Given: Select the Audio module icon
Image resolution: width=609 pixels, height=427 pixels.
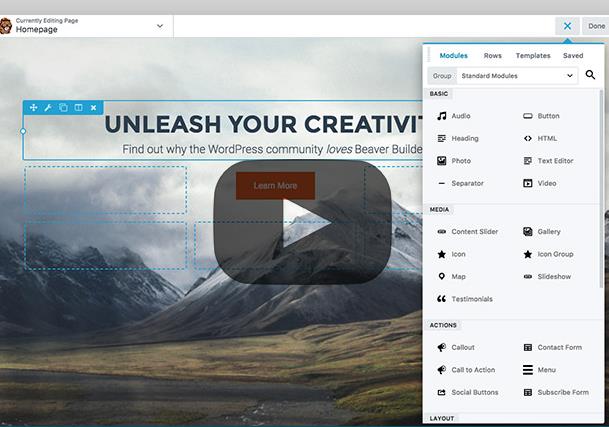Looking at the screenshot, I should (442, 116).
